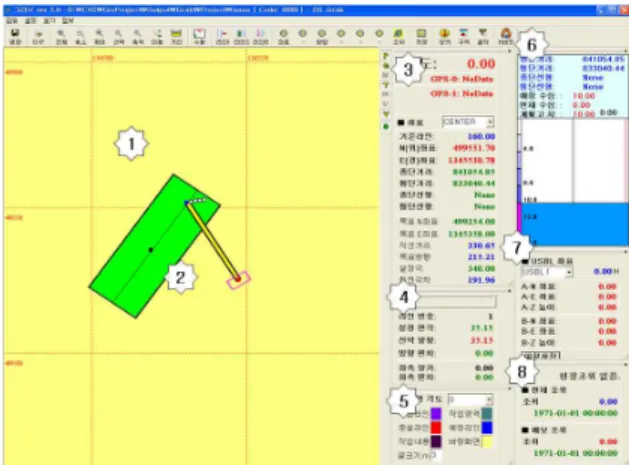
Task: Click the second magnifier zoom icon in toolbar
Action: (x=80, y=34)
